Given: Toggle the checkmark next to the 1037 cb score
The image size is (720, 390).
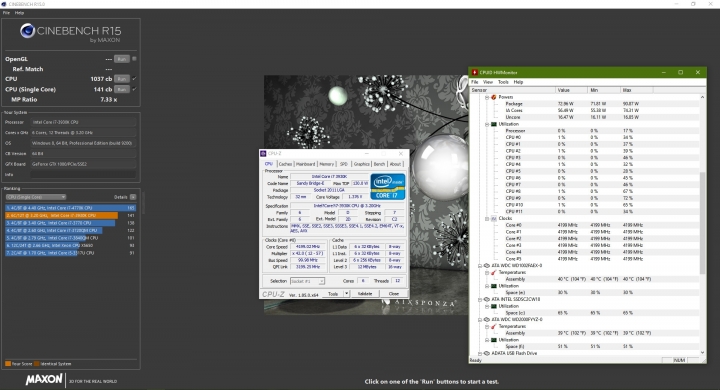Looking at the screenshot, I should tap(134, 79).
